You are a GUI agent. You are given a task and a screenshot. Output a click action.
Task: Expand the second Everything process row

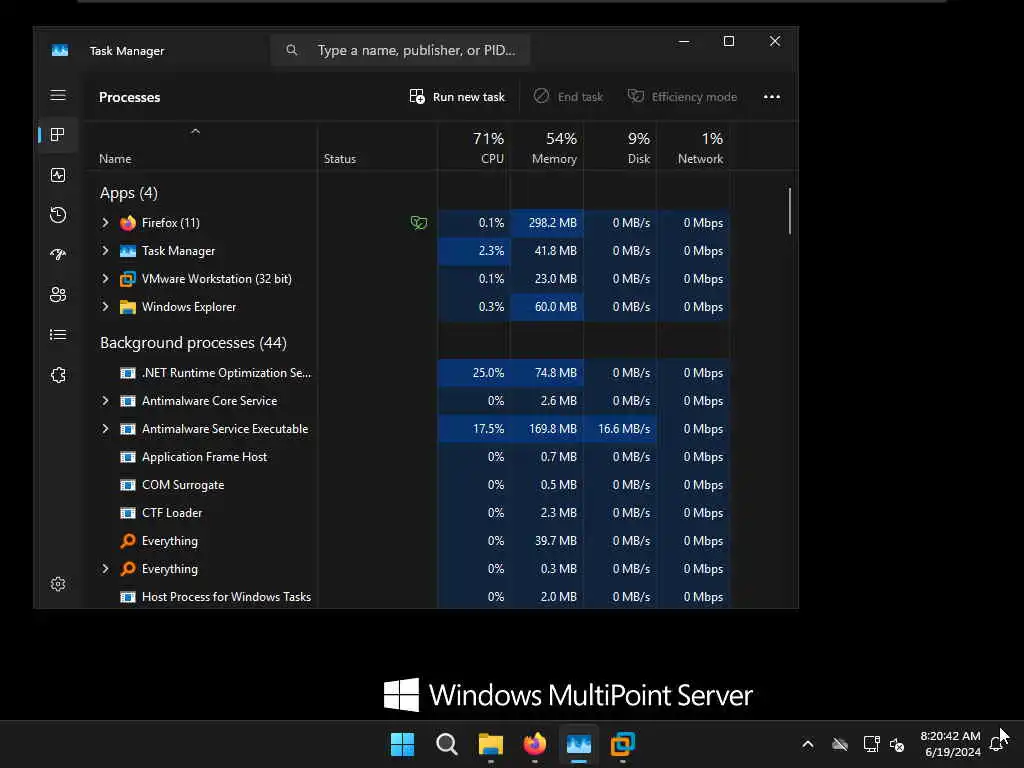[105, 569]
